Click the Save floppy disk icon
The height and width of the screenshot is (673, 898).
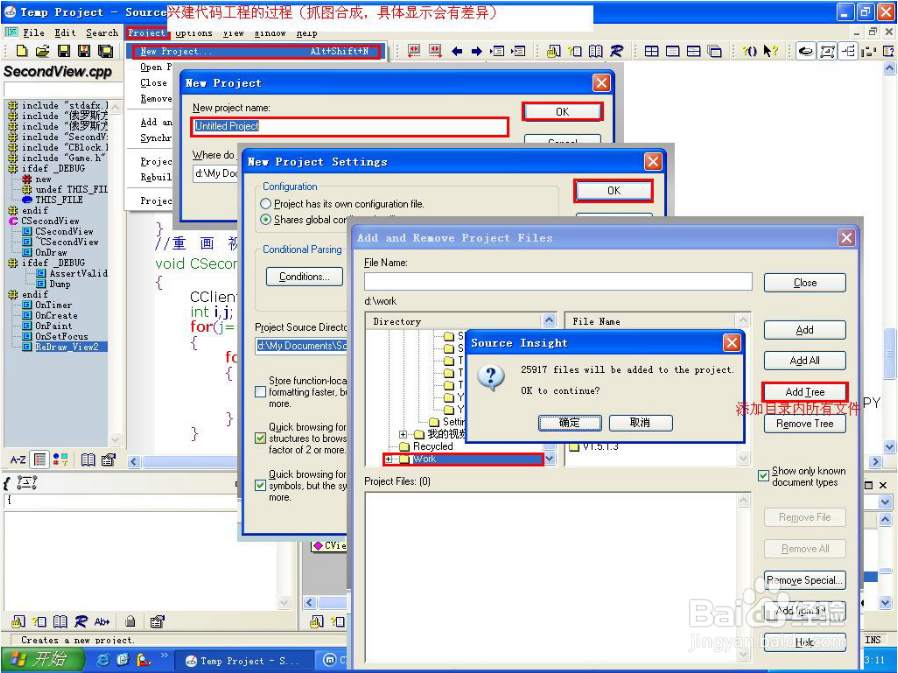pos(64,52)
